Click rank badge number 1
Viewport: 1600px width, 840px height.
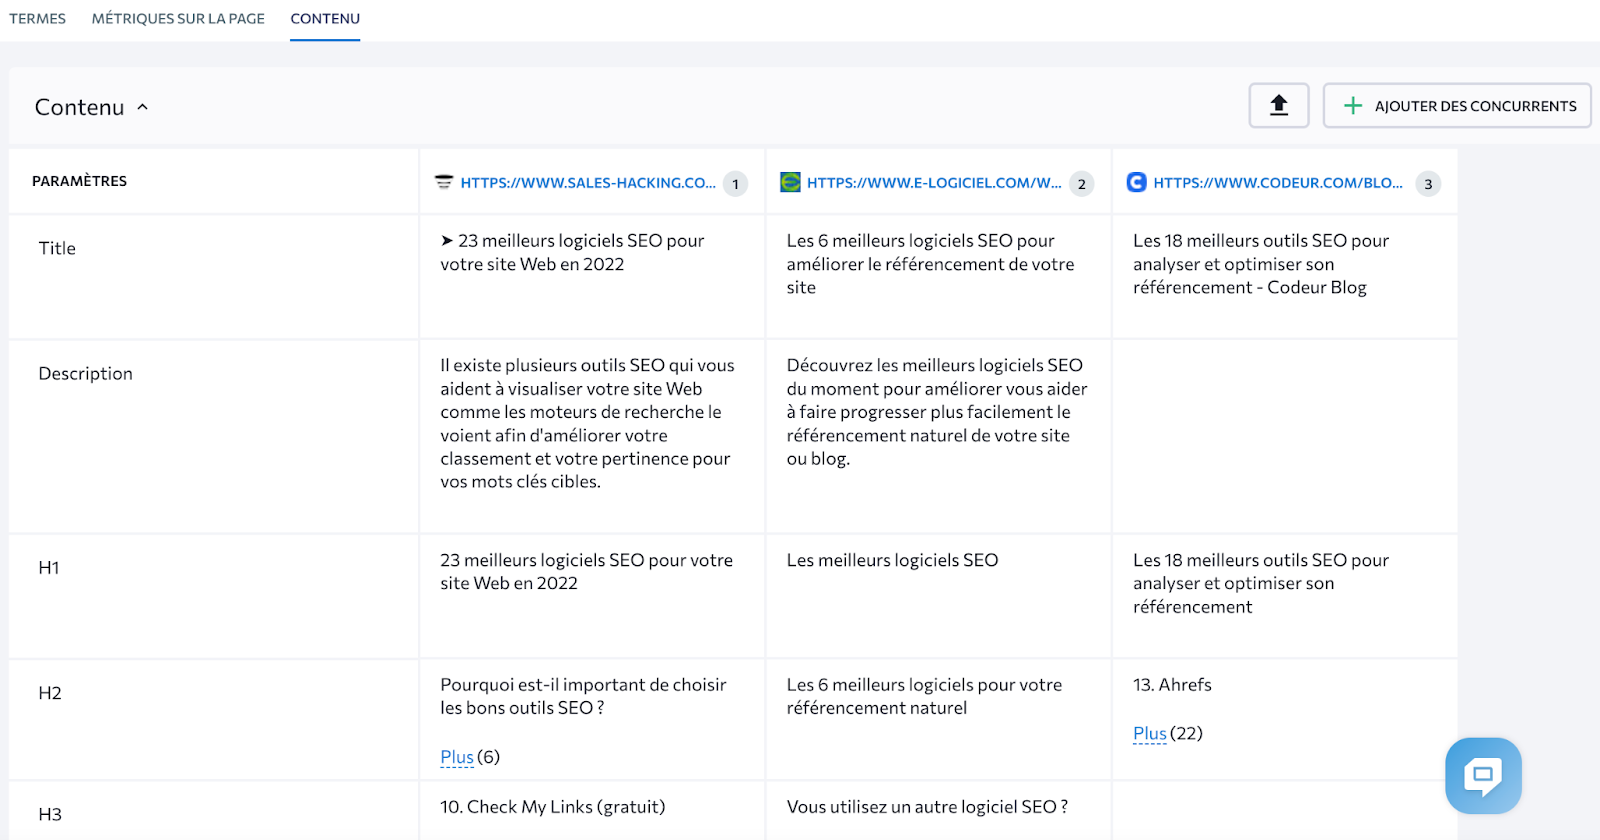point(736,184)
